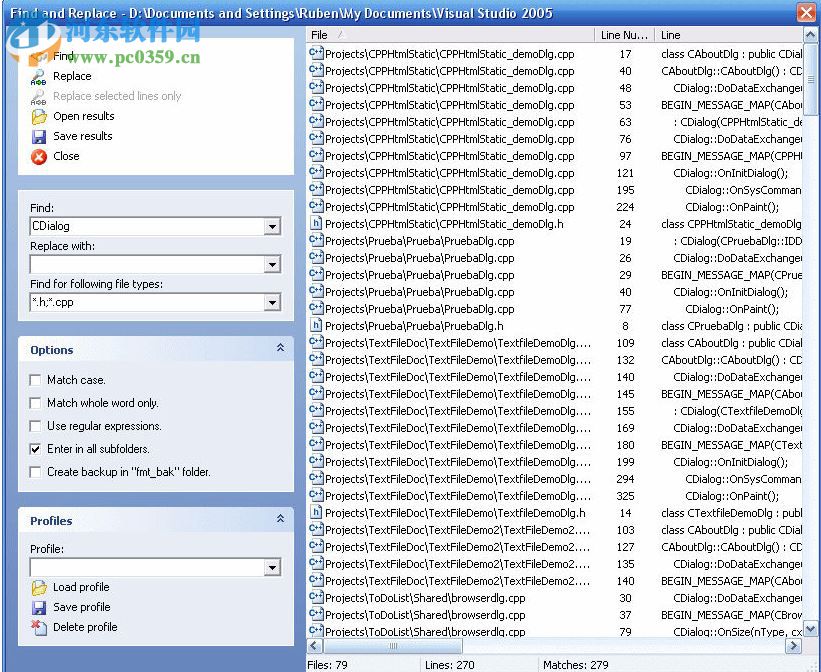Open the file types dropdown showing *.h;*.cpp
Screen dimensions: 821x672
coord(271,302)
